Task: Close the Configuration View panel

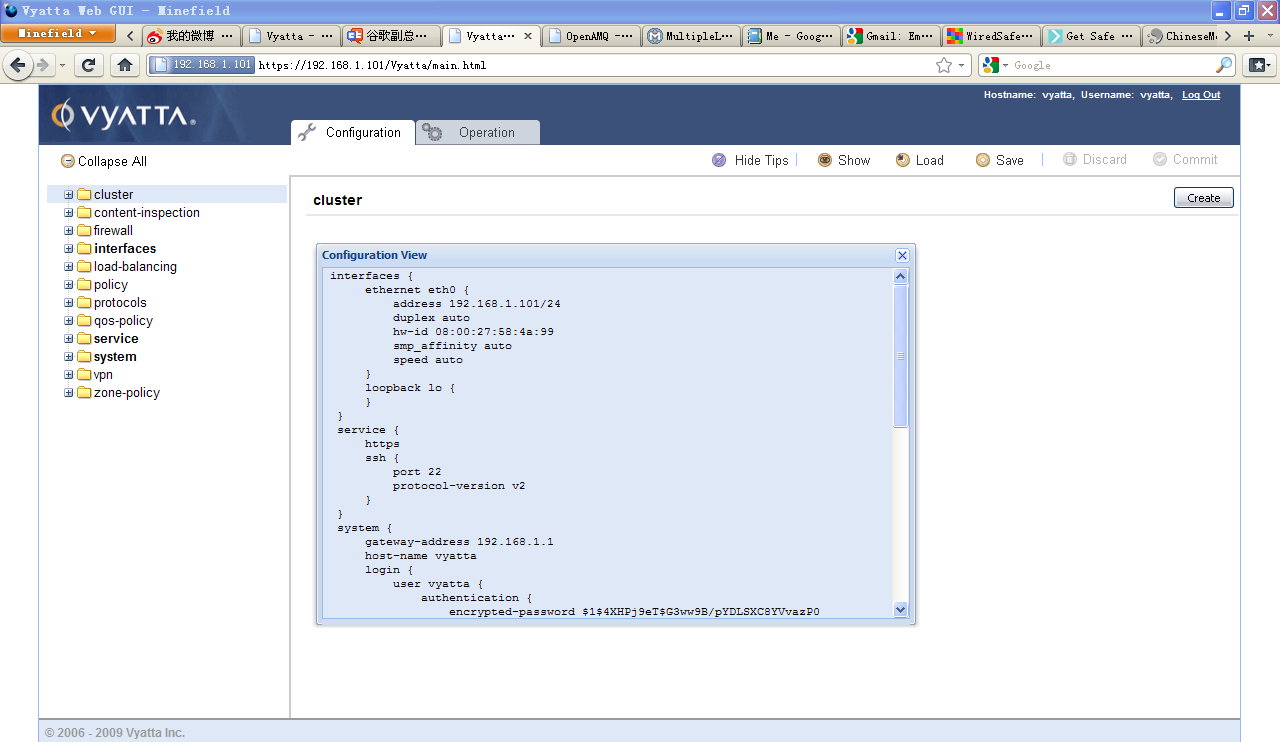Action: [902, 255]
